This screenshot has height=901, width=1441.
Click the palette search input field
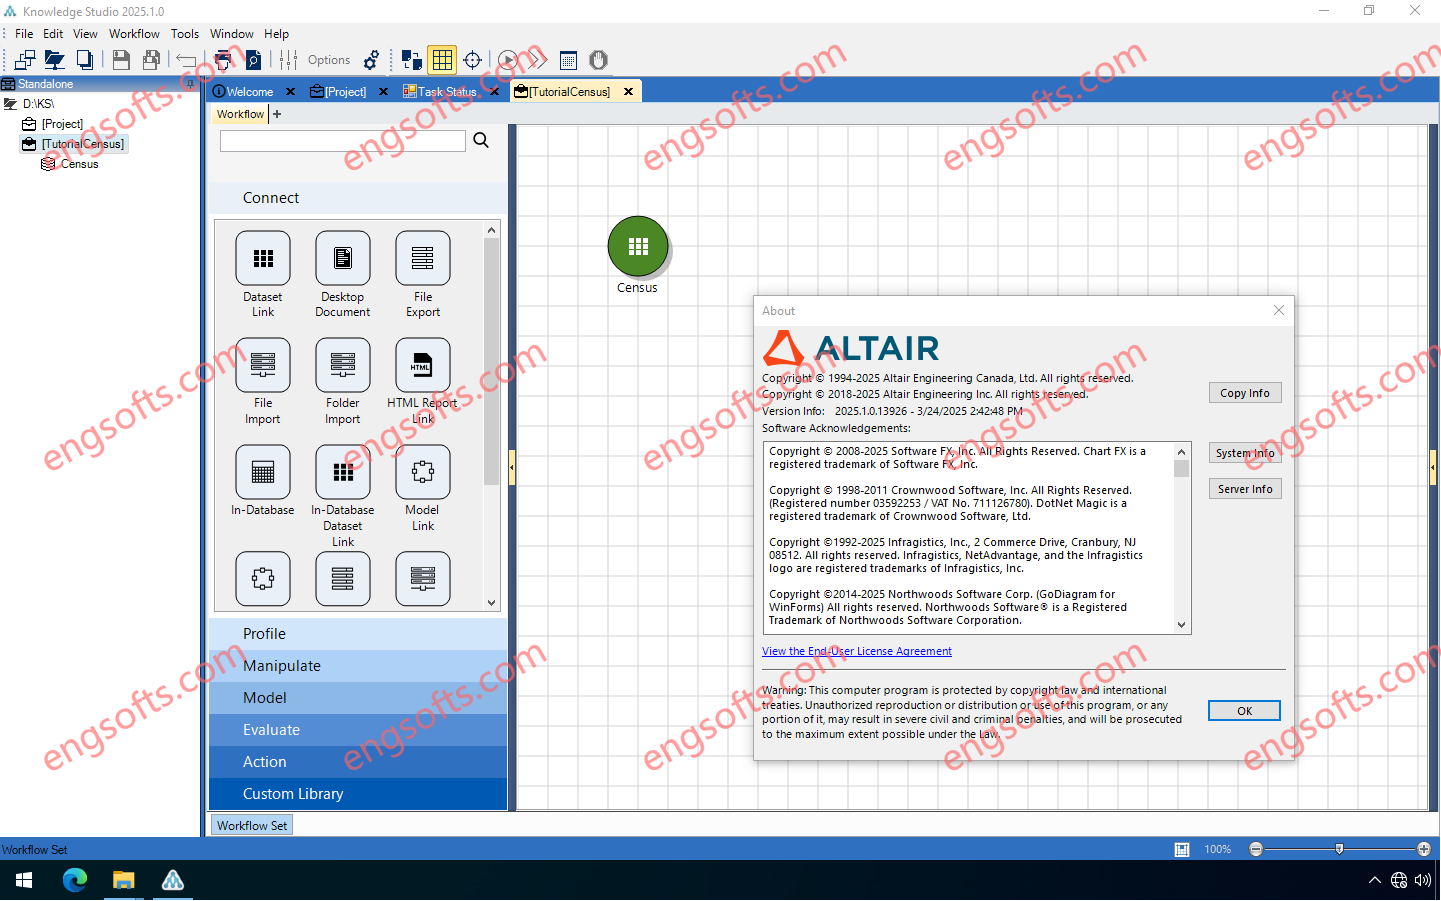[343, 141]
